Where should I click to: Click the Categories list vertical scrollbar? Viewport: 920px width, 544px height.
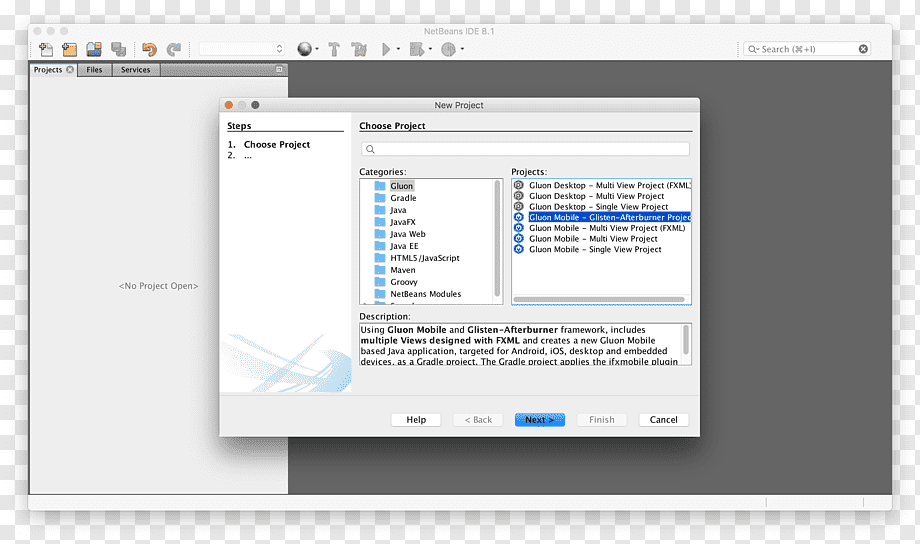pos(498,238)
